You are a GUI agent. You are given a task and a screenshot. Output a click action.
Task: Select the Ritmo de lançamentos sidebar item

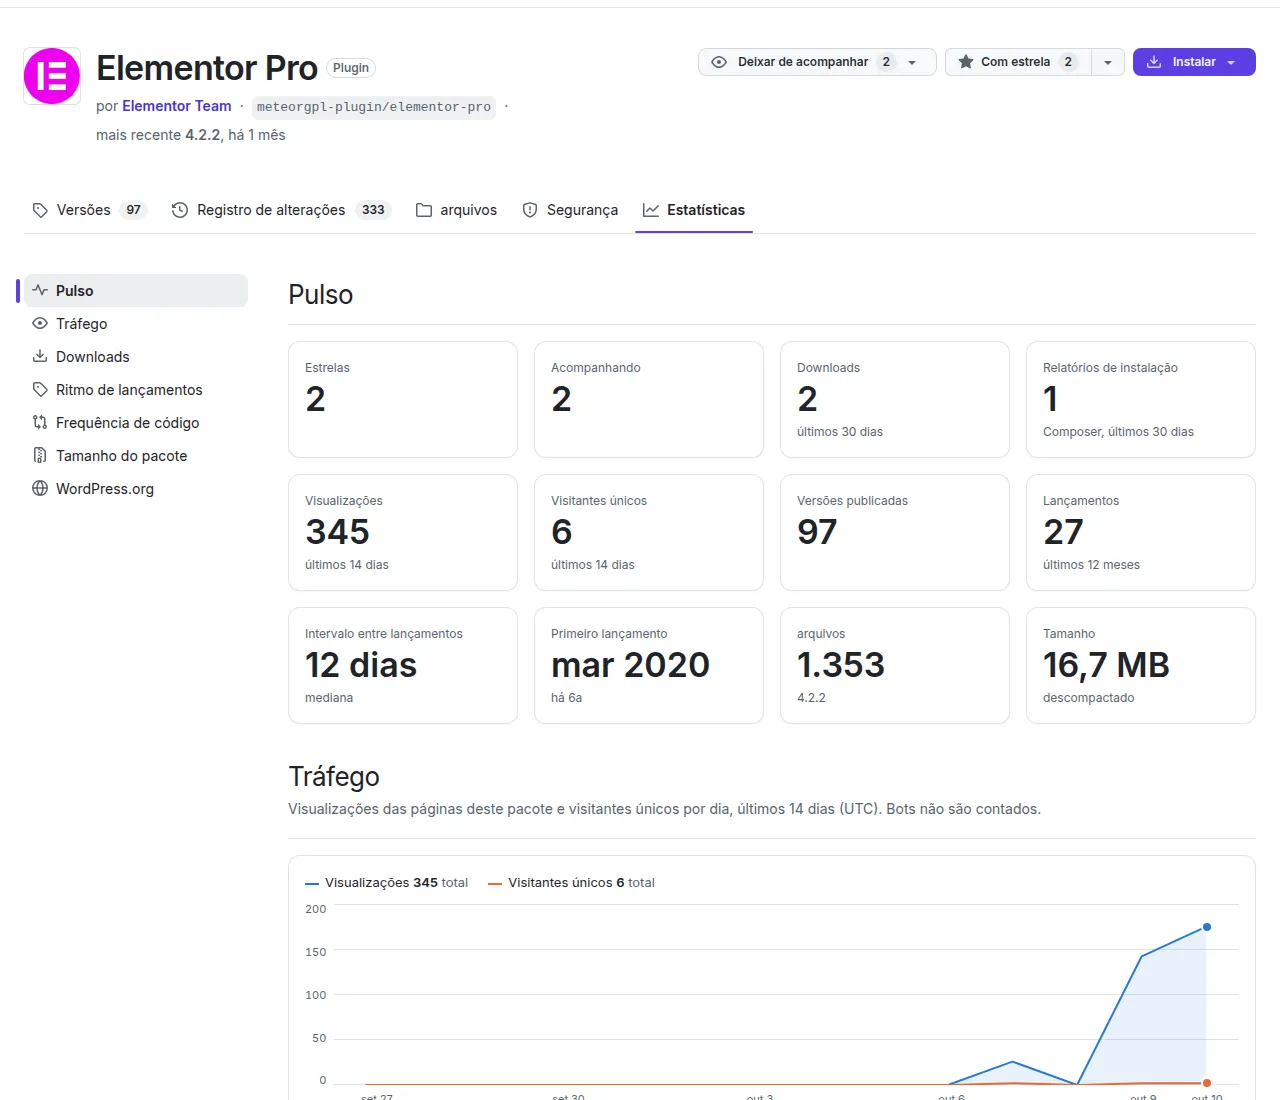pyautogui.click(x=136, y=389)
